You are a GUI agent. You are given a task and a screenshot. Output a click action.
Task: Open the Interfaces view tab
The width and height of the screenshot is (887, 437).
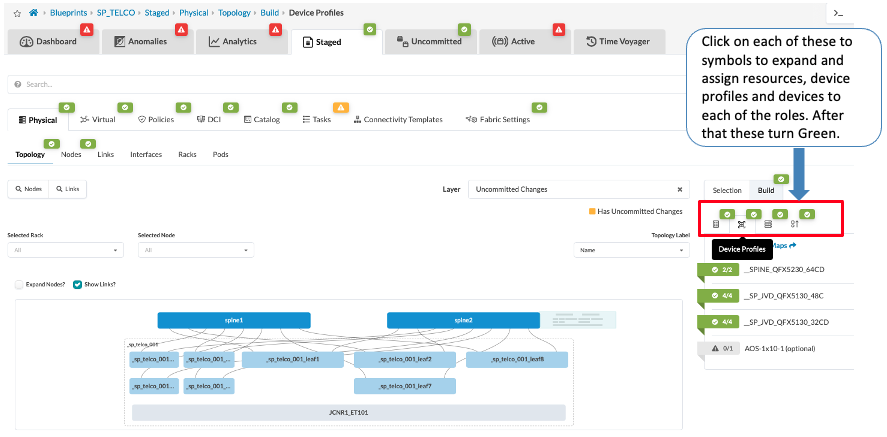click(x=146, y=154)
